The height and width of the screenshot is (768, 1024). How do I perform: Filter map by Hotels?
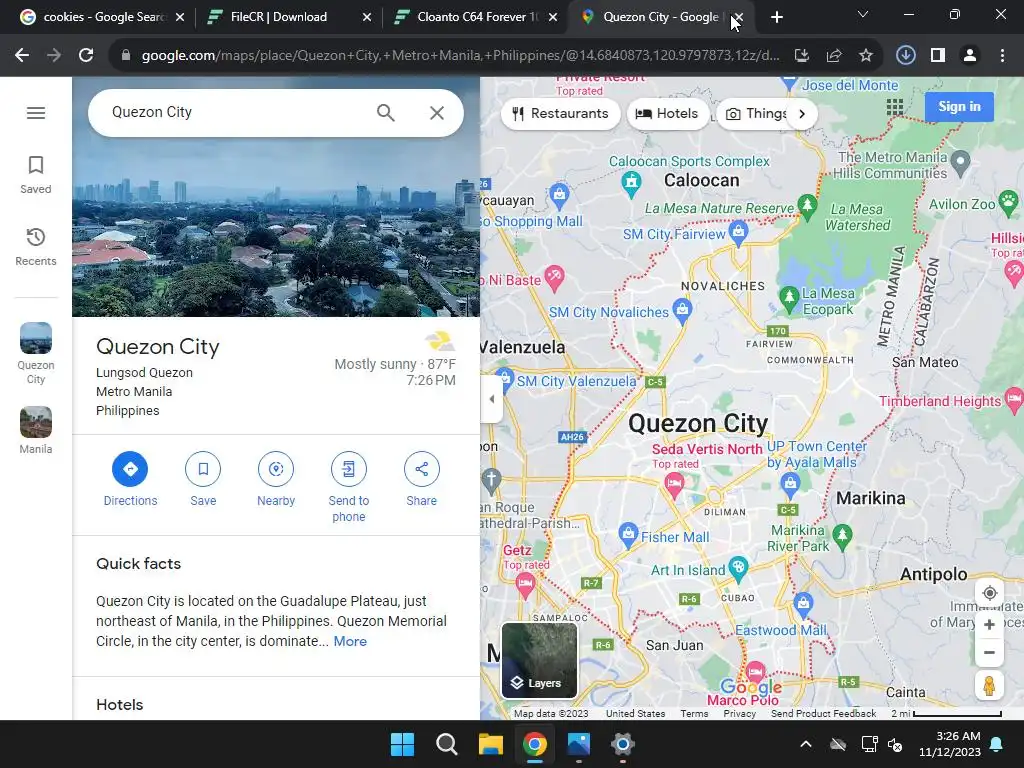point(667,114)
